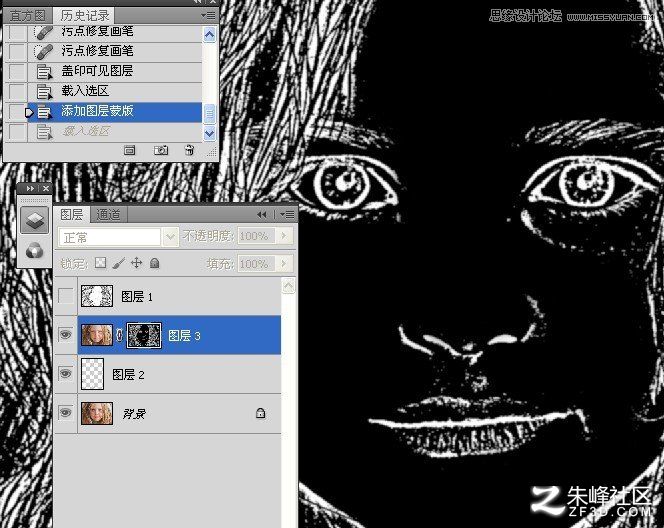
Task: Show the hidden 图层 1 layer
Action: pos(66,296)
